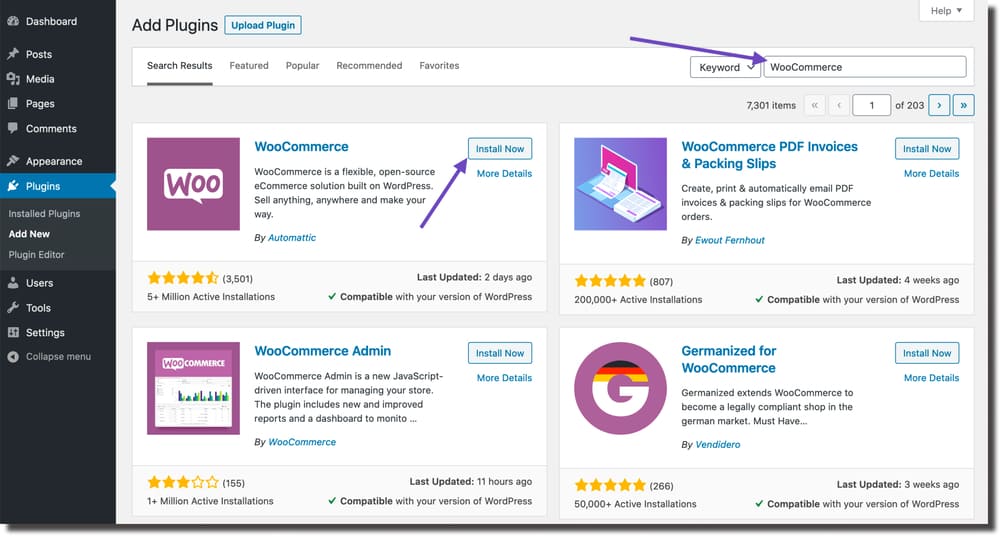Select the '7,301 items' count text
The height and width of the screenshot is (536, 1000).
tap(771, 105)
